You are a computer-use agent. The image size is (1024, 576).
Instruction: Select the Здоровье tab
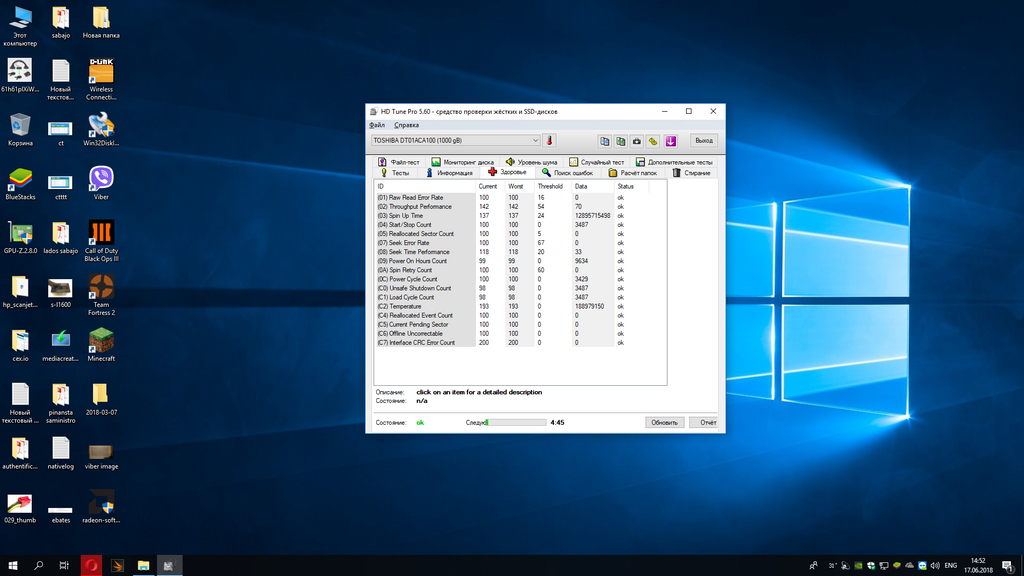click(x=507, y=172)
